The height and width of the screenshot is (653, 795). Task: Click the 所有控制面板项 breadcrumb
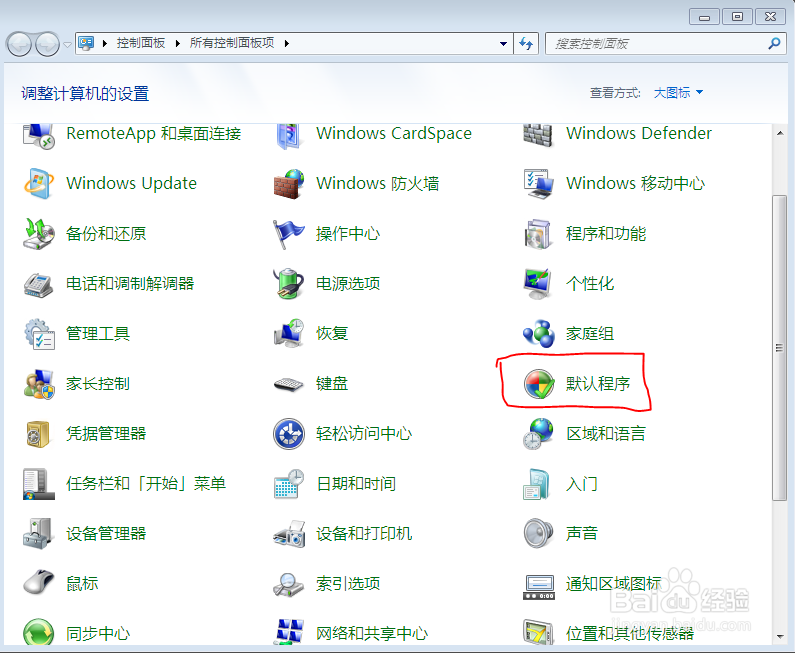click(232, 43)
